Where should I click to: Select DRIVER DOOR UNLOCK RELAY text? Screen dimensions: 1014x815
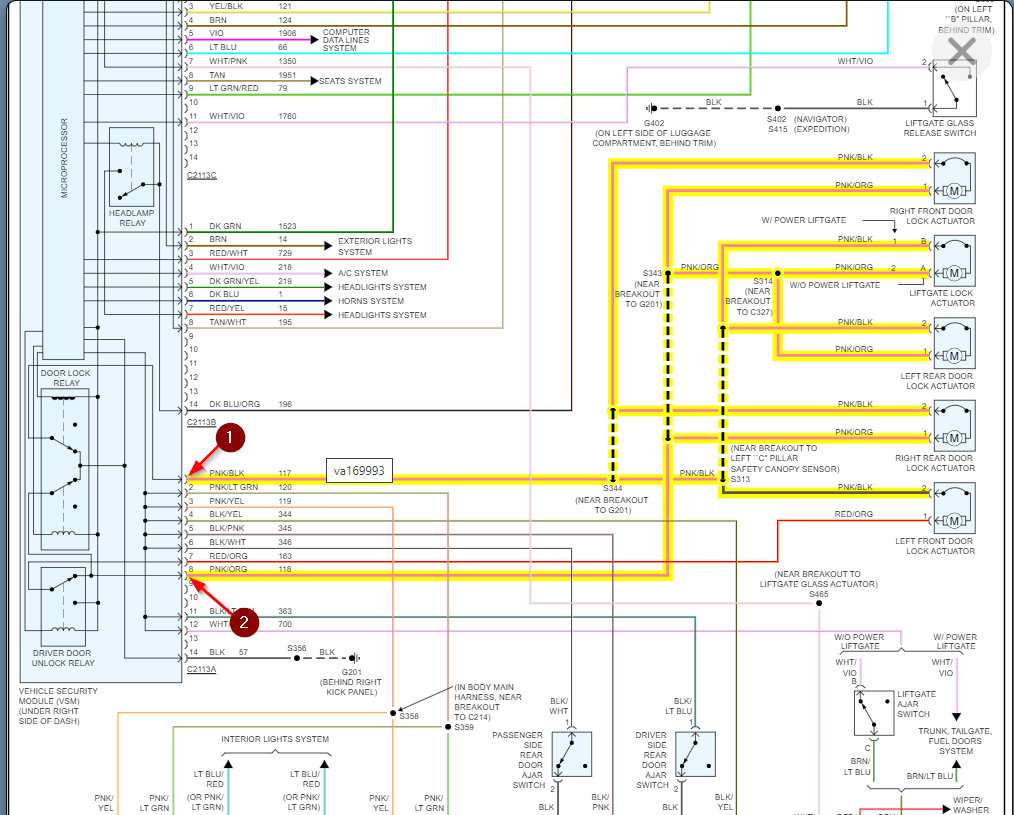click(63, 658)
